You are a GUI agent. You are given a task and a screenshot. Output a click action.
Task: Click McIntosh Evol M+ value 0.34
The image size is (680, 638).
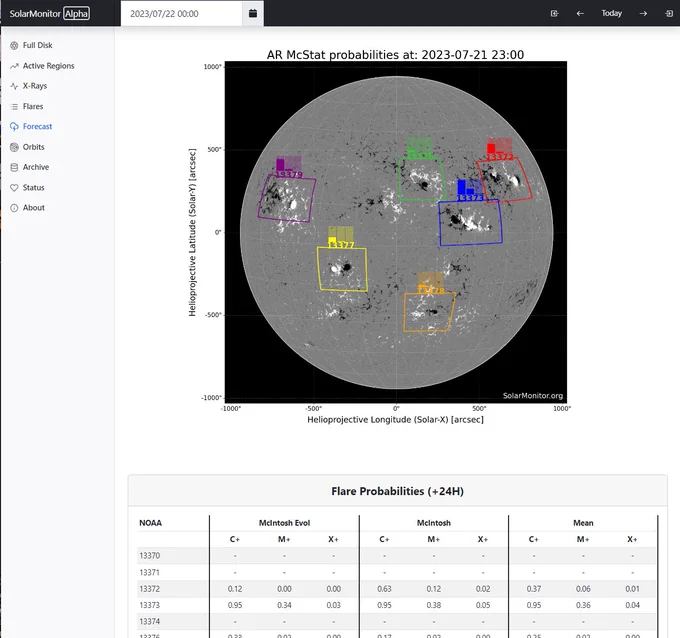pyautogui.click(x=284, y=605)
